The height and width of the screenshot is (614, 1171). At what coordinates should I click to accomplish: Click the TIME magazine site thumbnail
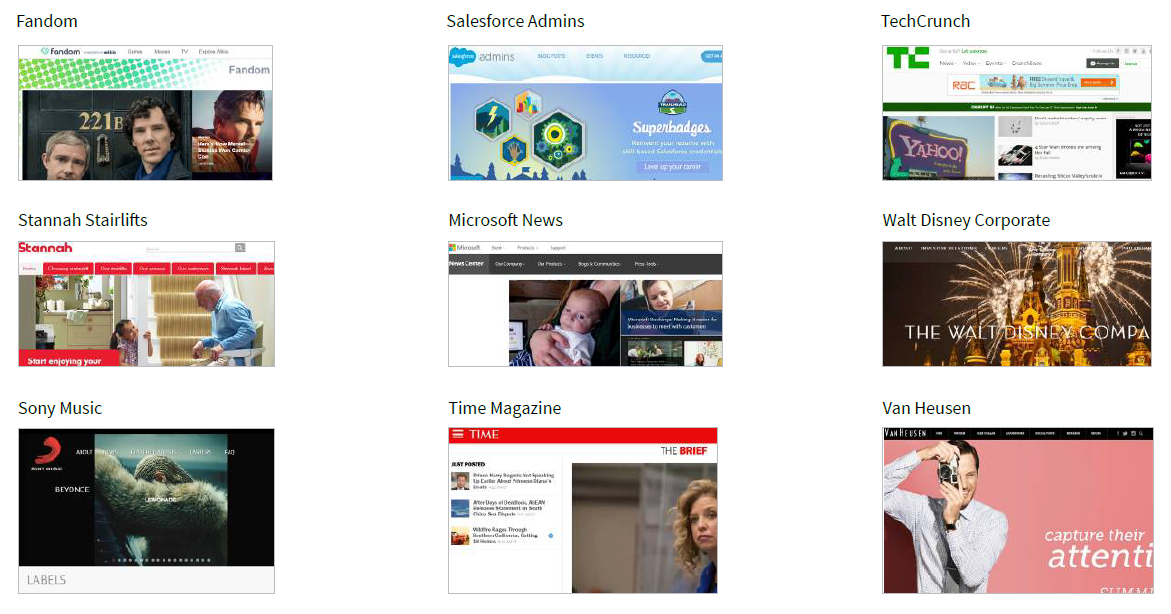pyautogui.click(x=583, y=511)
